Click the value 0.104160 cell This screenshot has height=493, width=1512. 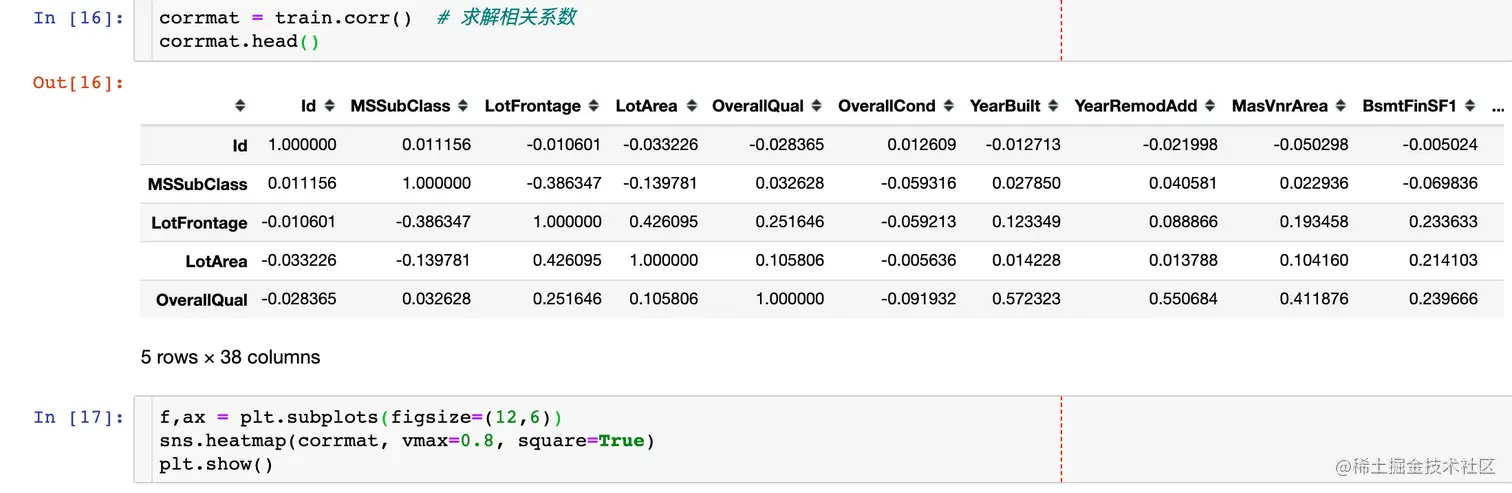tap(1314, 260)
